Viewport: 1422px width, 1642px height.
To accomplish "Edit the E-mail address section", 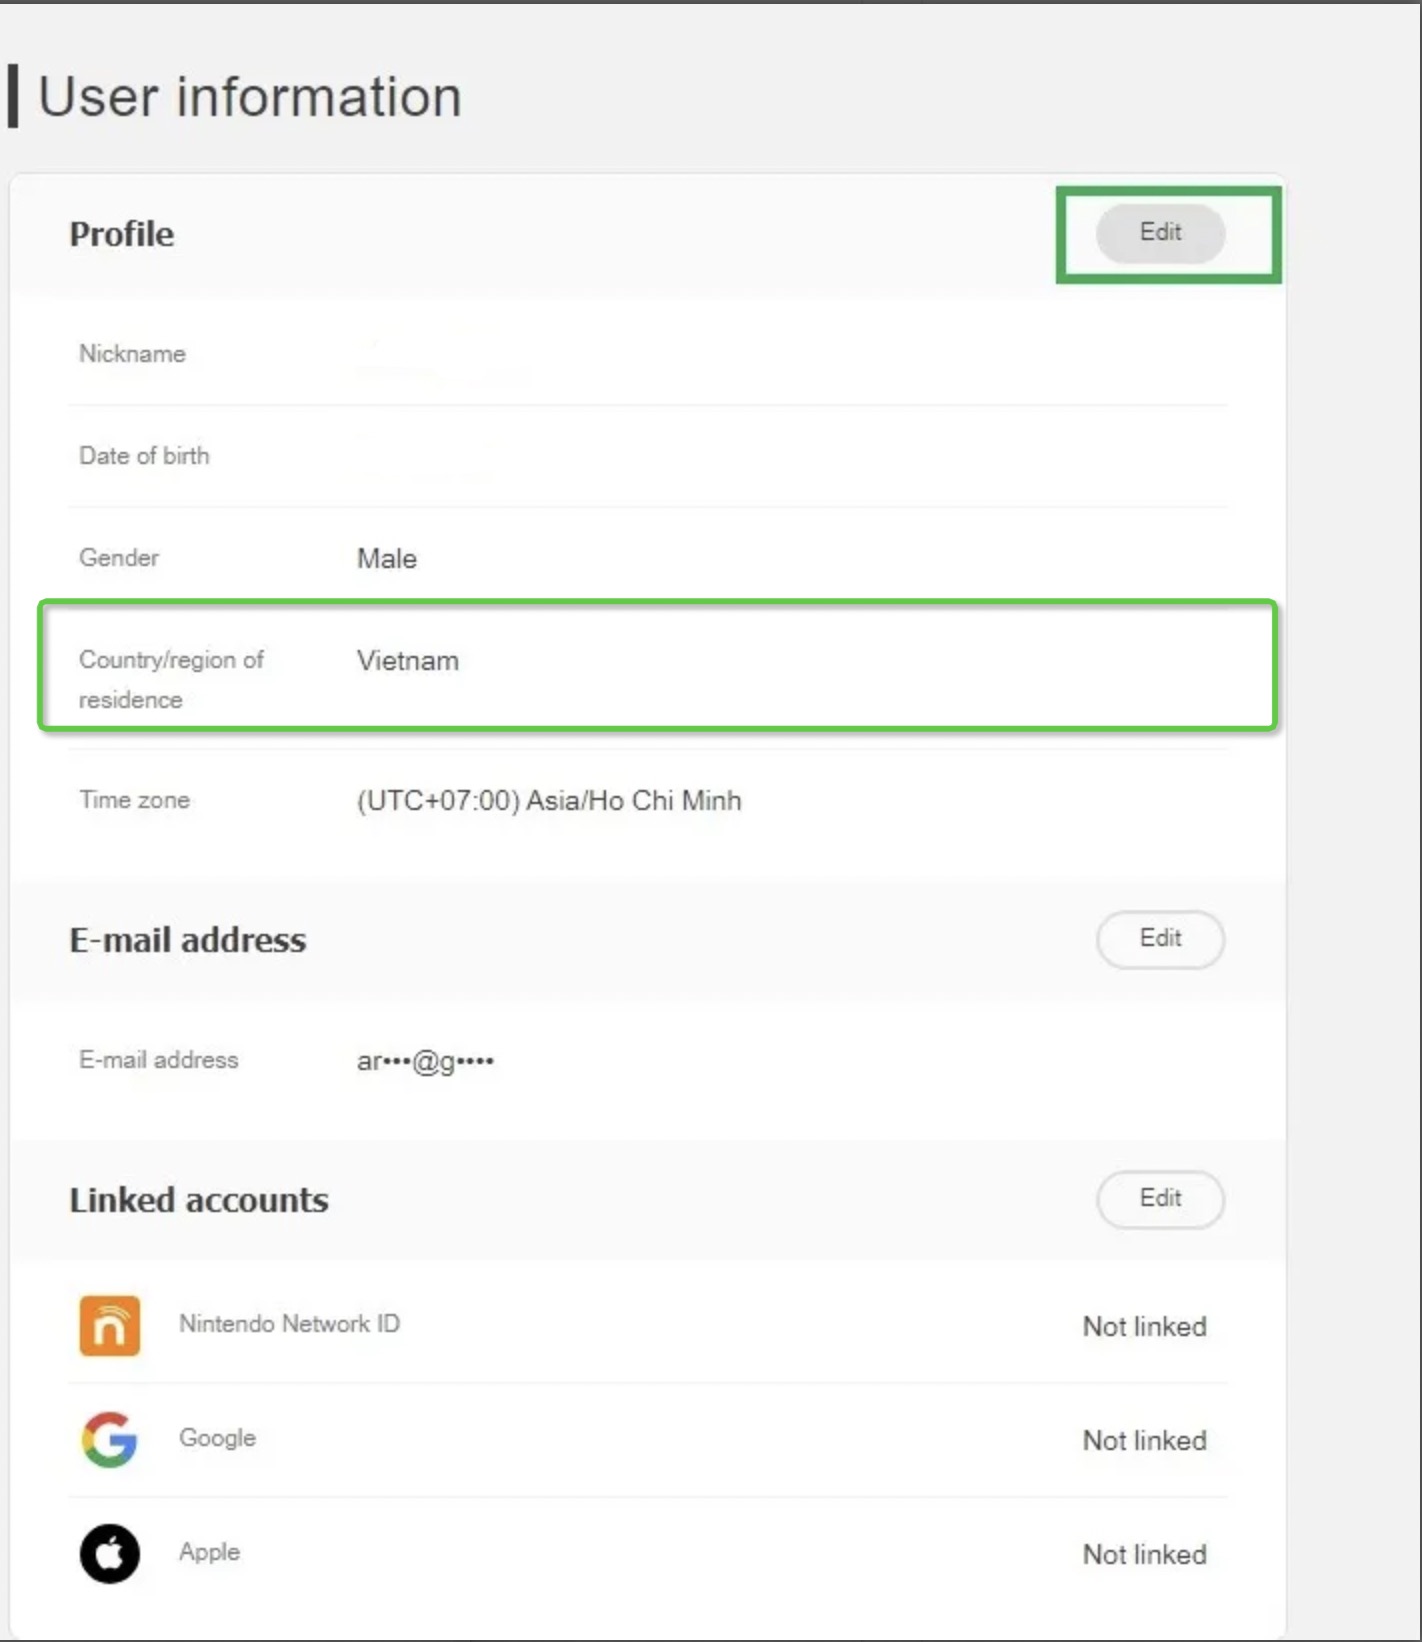I will pos(1160,939).
